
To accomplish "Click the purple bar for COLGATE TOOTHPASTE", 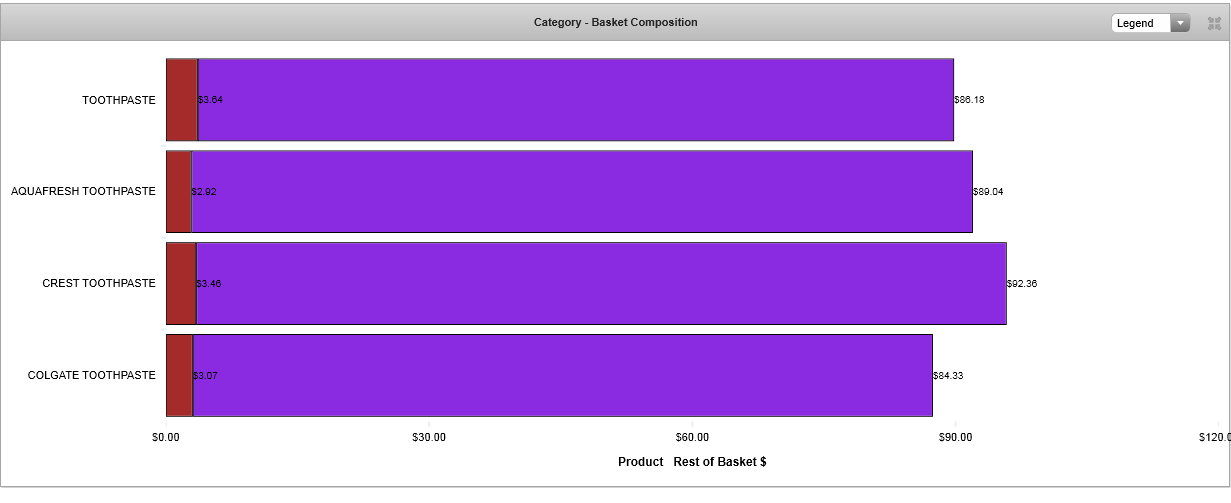I will (562, 375).
